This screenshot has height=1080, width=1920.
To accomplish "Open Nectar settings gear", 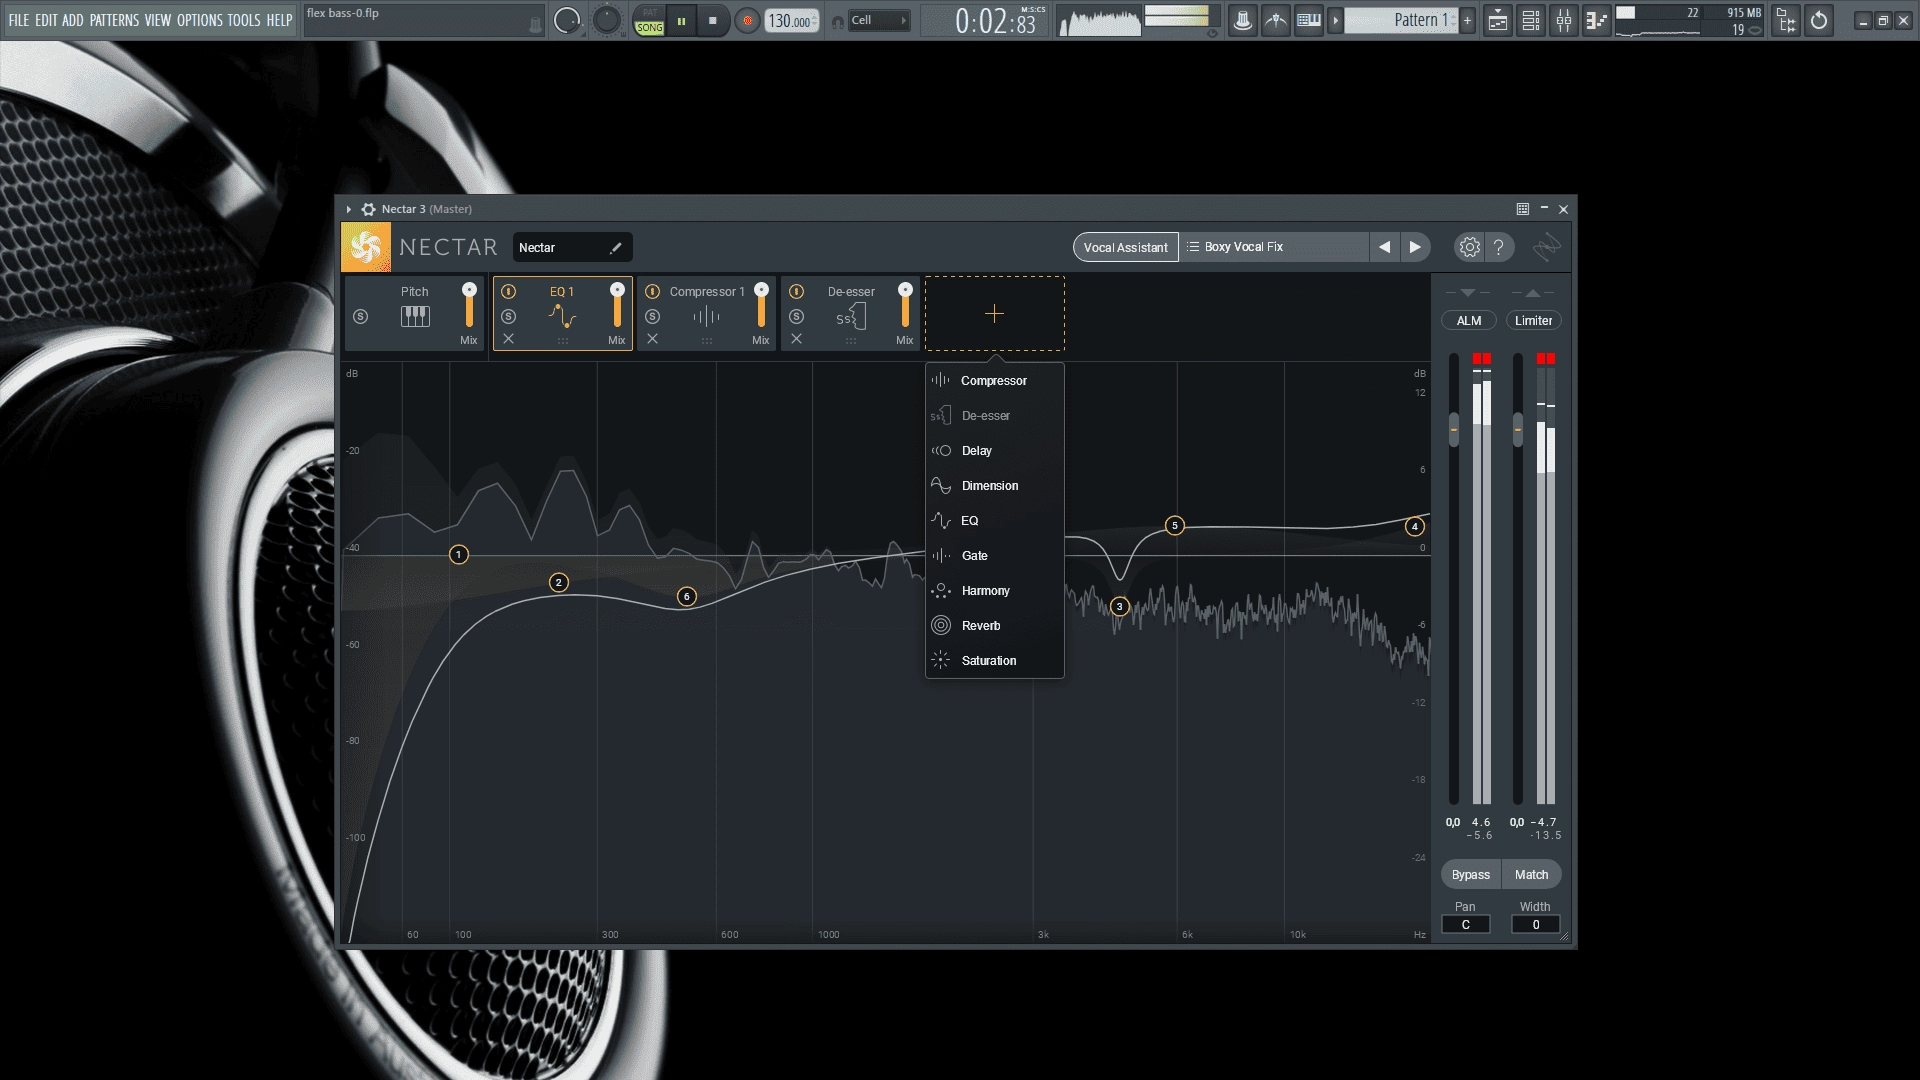I will click(1469, 247).
